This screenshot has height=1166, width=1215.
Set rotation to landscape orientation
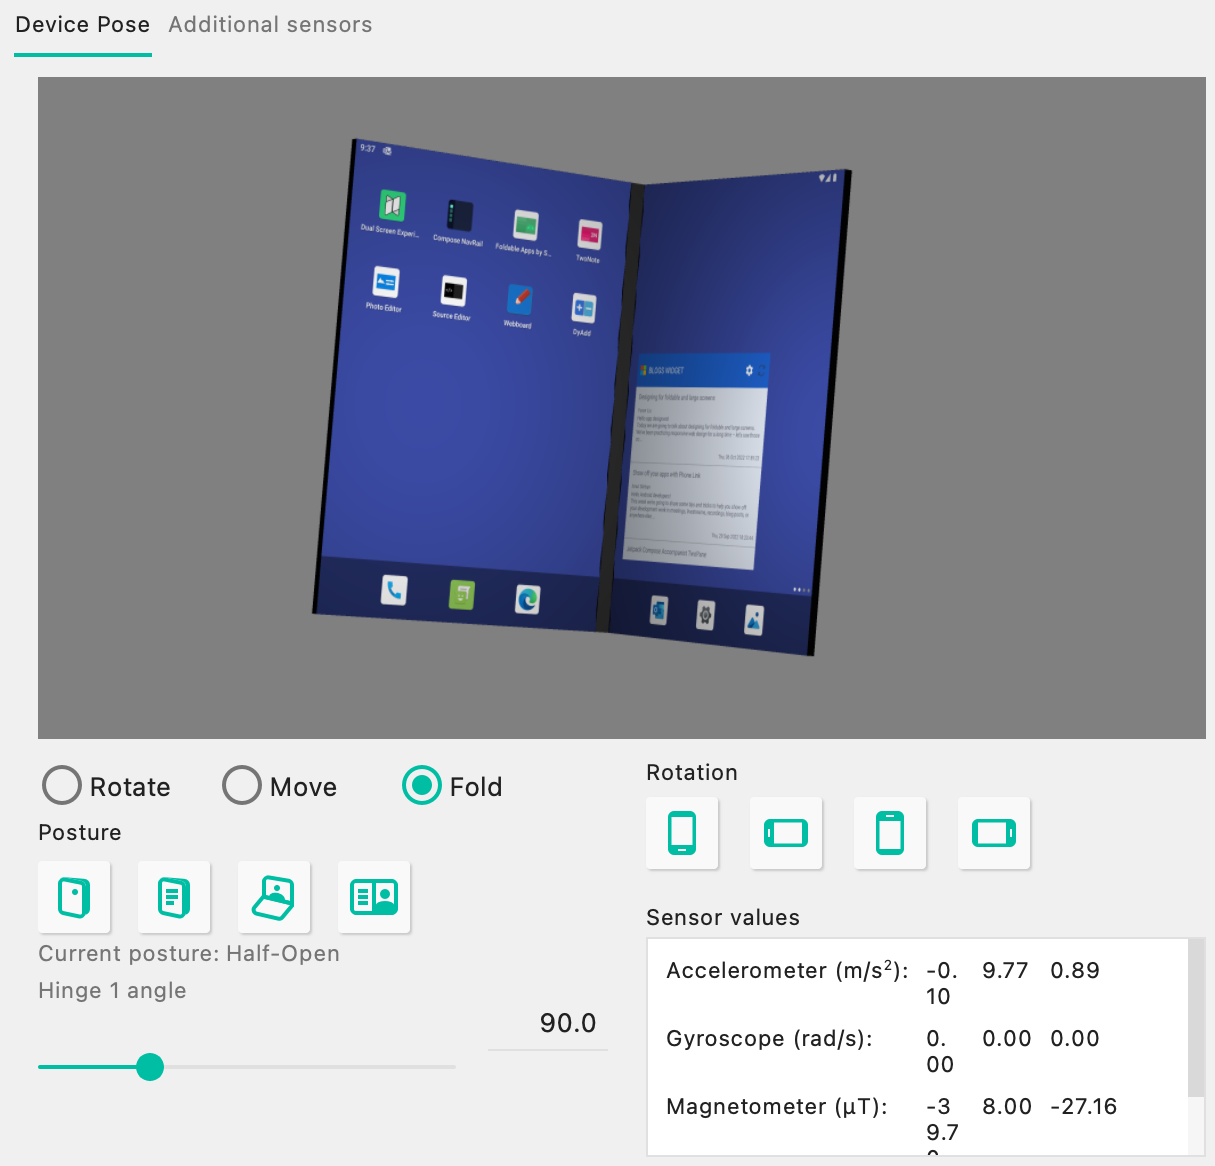tap(786, 833)
